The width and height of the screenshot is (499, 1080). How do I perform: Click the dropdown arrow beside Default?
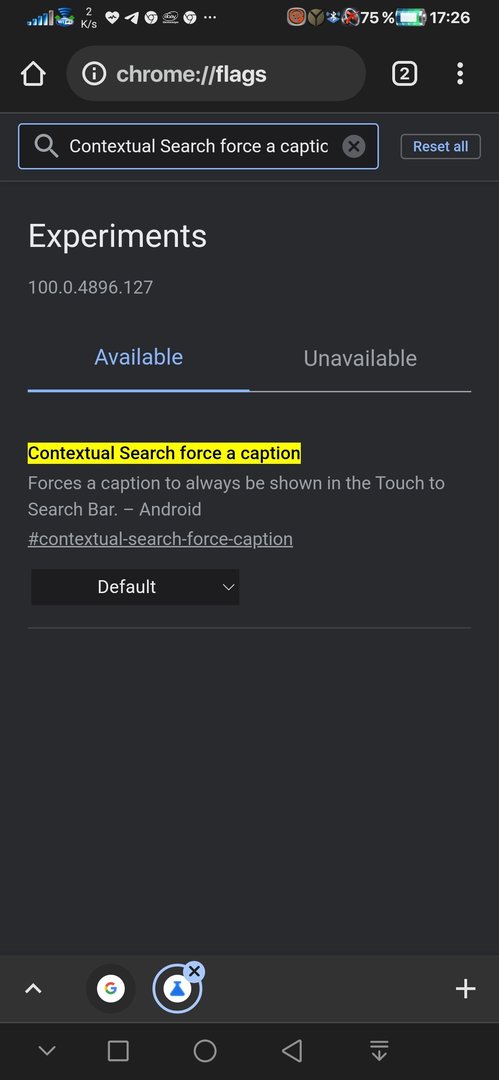(228, 588)
